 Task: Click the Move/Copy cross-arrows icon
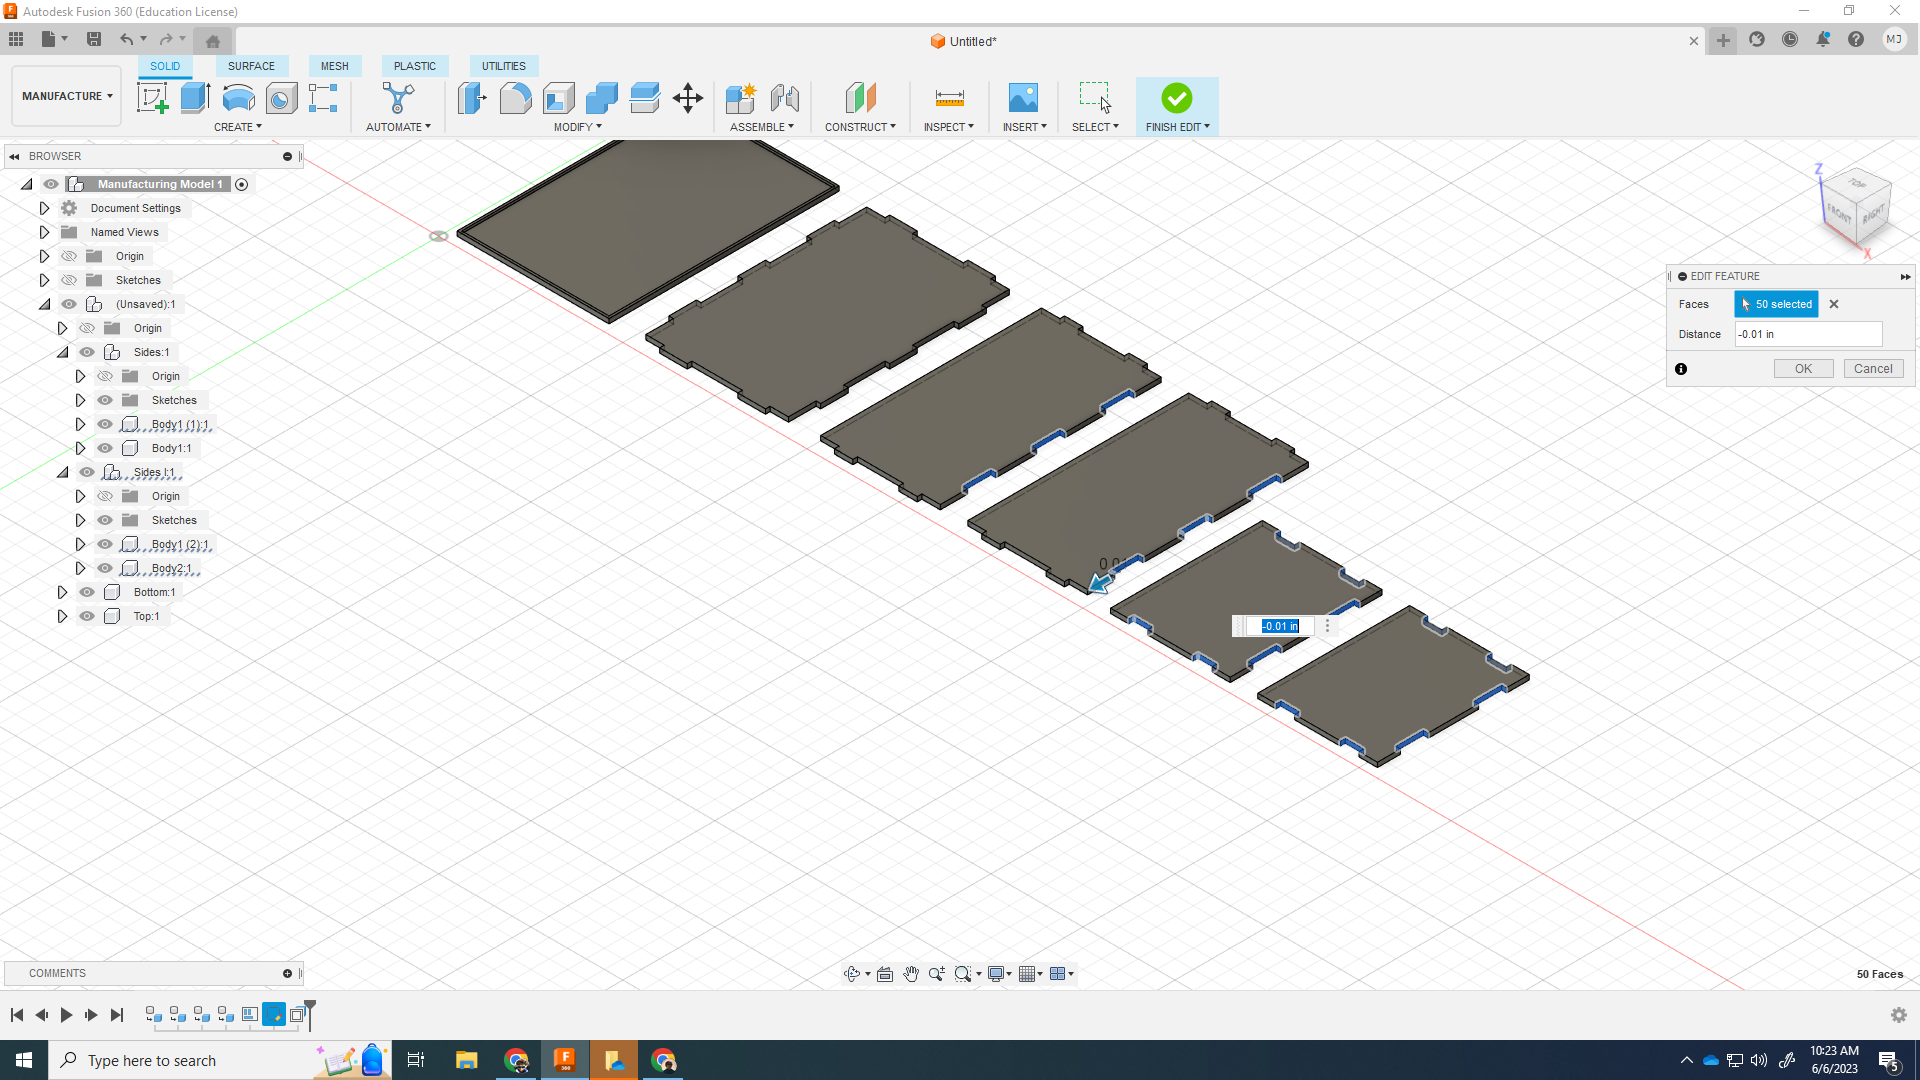click(x=688, y=98)
